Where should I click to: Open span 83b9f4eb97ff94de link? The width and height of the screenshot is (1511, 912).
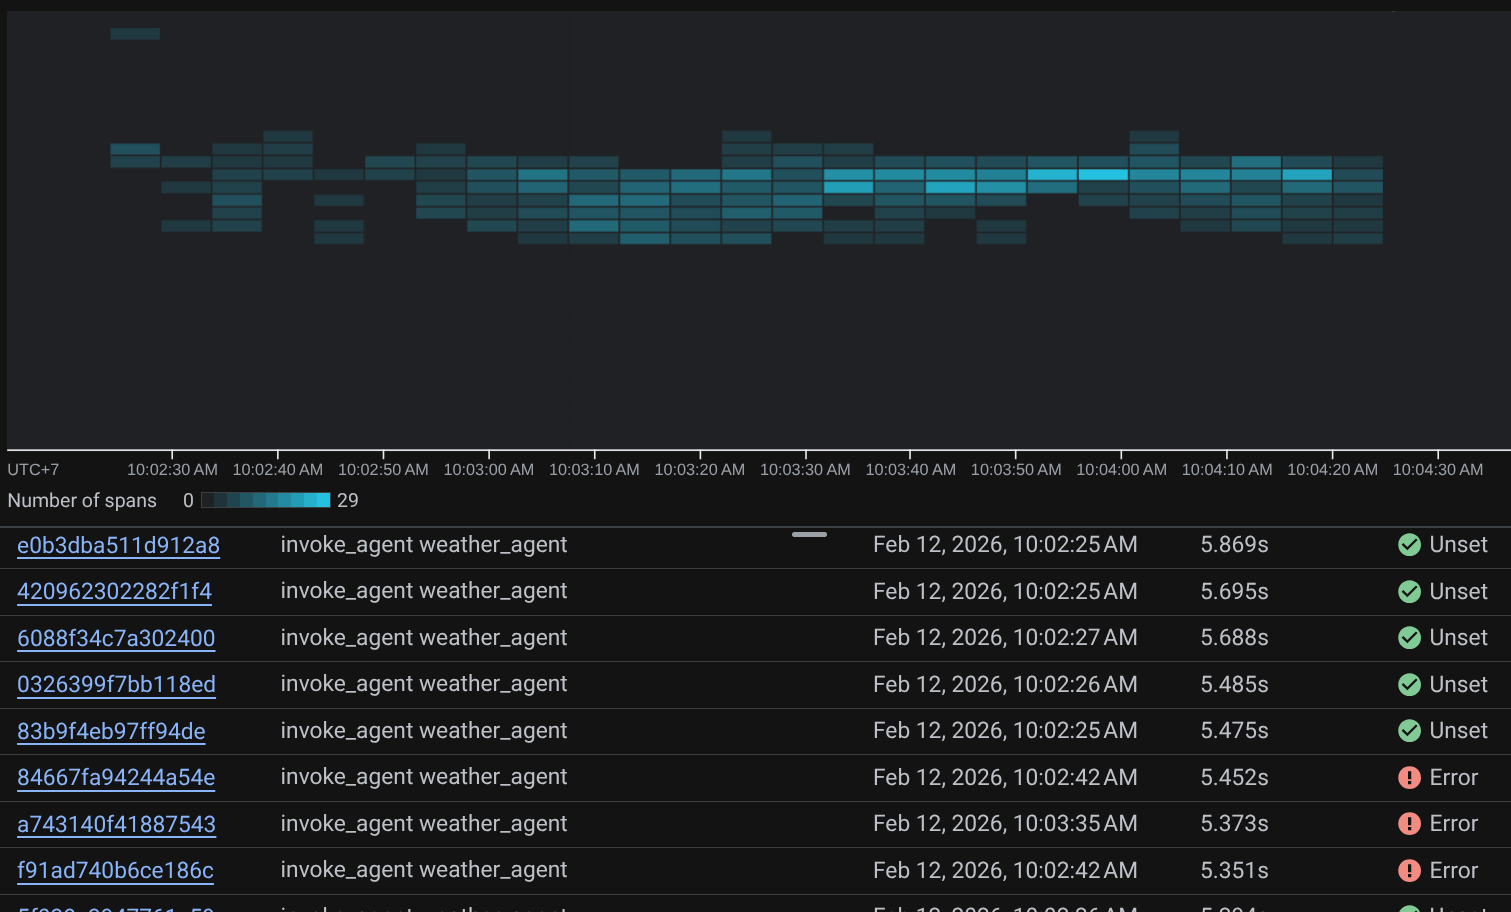click(x=111, y=731)
